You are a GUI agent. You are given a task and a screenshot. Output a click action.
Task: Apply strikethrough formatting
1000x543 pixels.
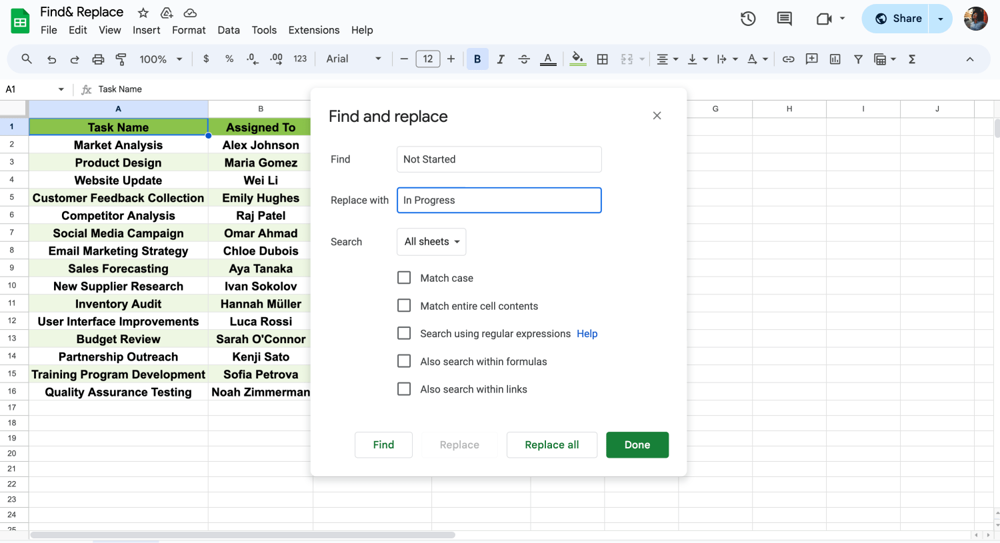tap(524, 60)
